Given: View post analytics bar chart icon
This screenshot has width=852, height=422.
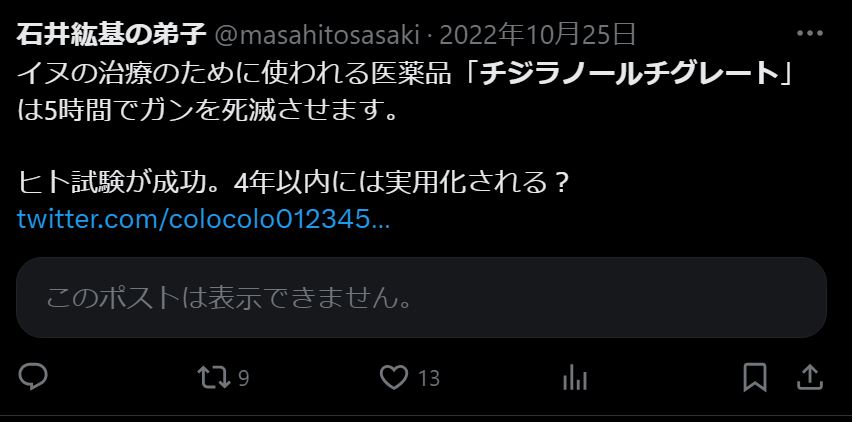Looking at the screenshot, I should (575, 377).
